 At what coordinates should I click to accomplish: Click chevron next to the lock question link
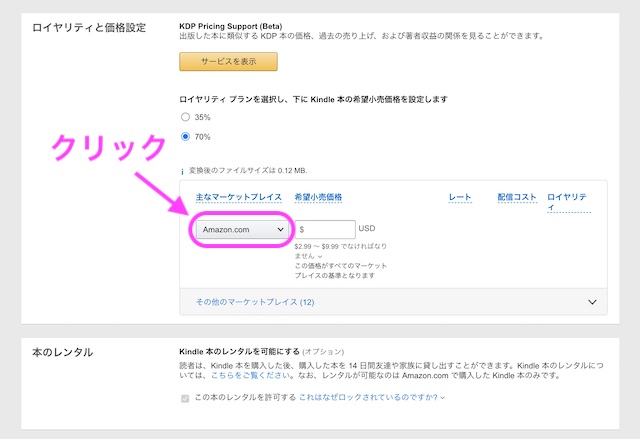pyautogui.click(x=442, y=398)
